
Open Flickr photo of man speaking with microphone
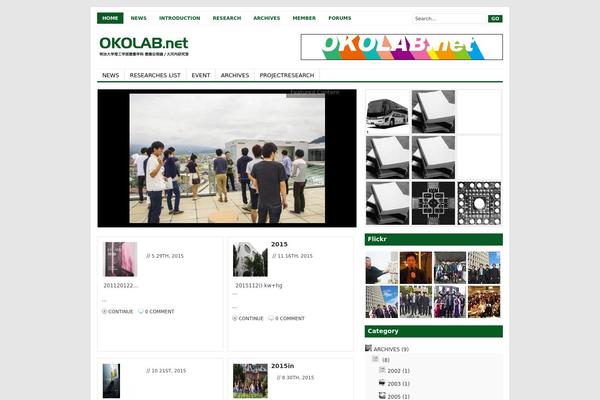416,268
